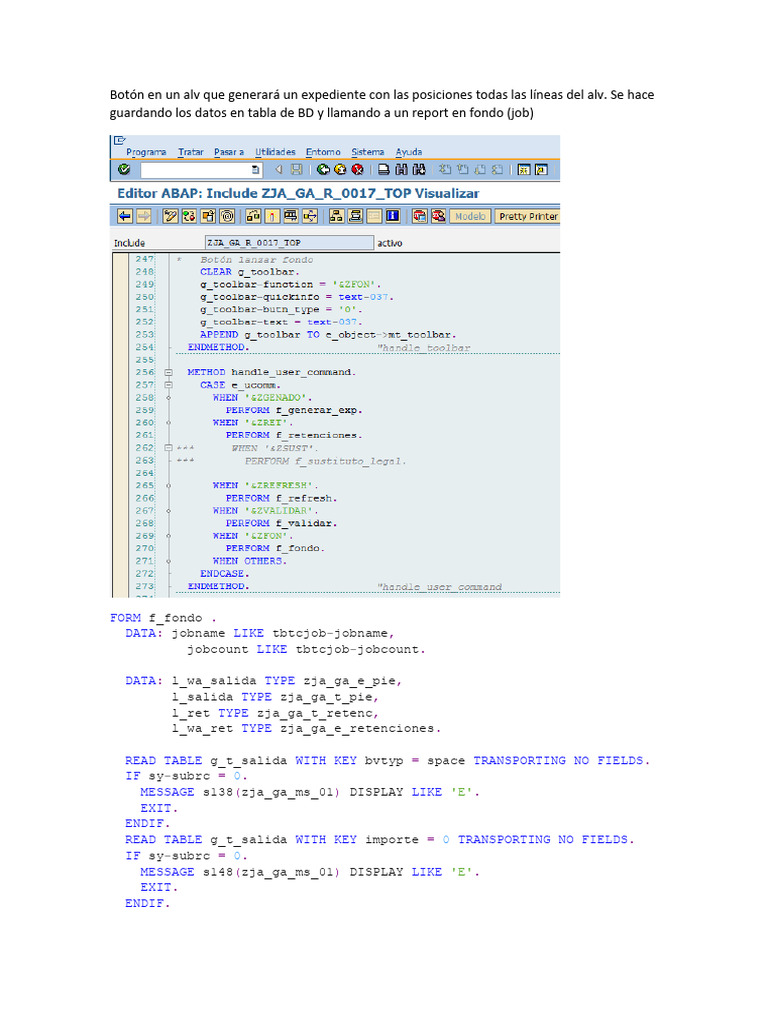
Task: Click the Next Page icon
Action: point(480,170)
